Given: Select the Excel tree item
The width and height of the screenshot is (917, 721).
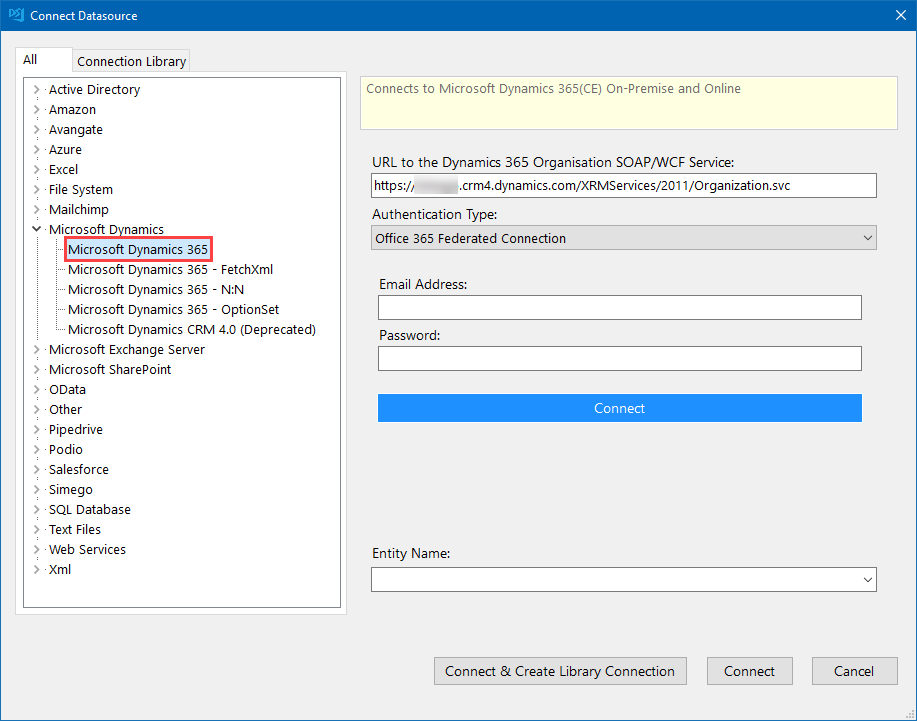Looking at the screenshot, I should click(x=63, y=170).
